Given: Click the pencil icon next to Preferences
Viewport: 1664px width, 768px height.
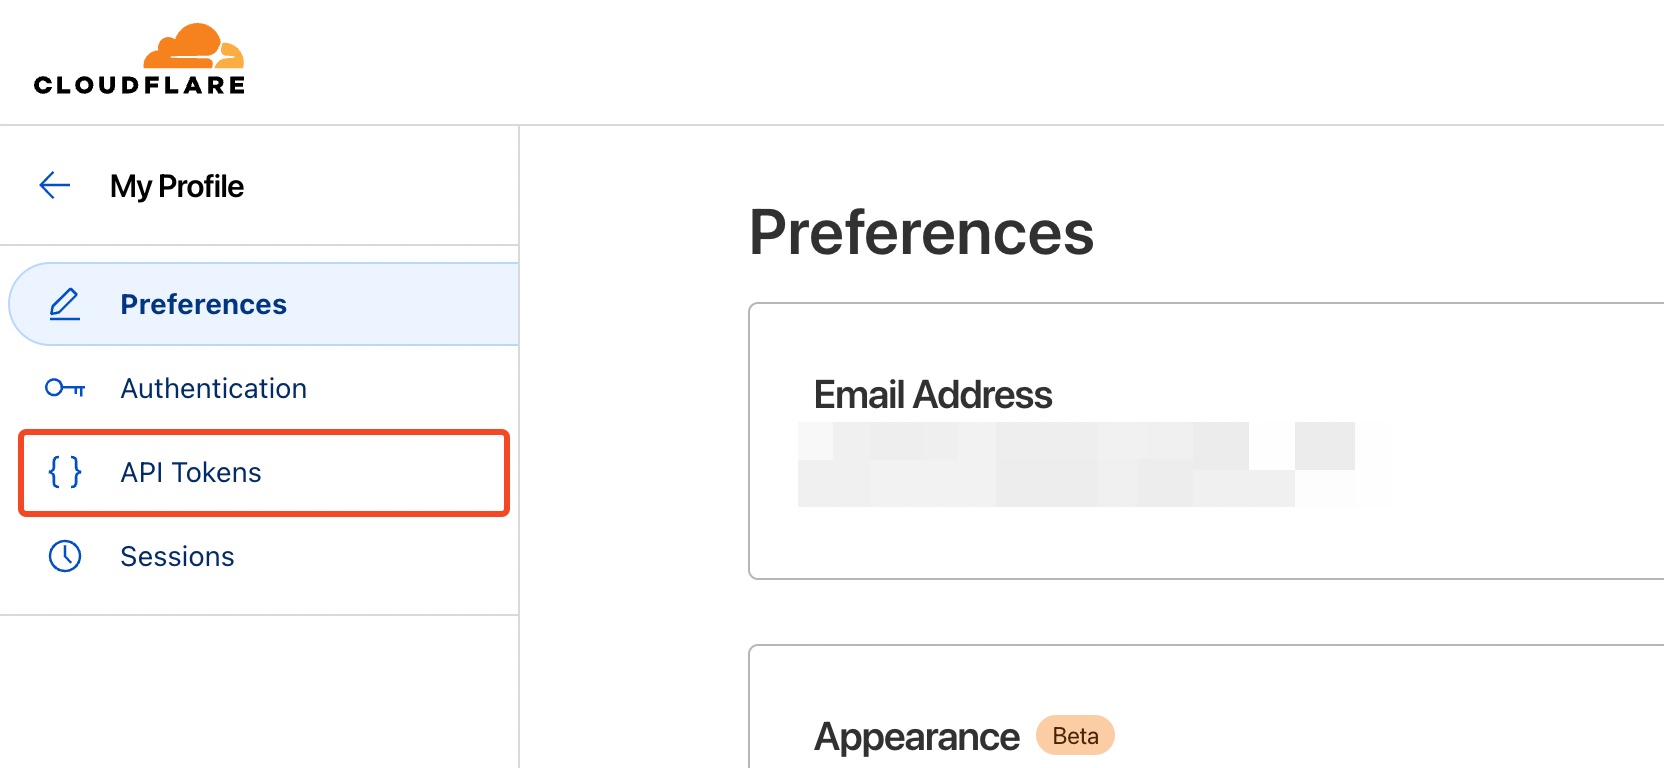Looking at the screenshot, I should click(x=65, y=304).
